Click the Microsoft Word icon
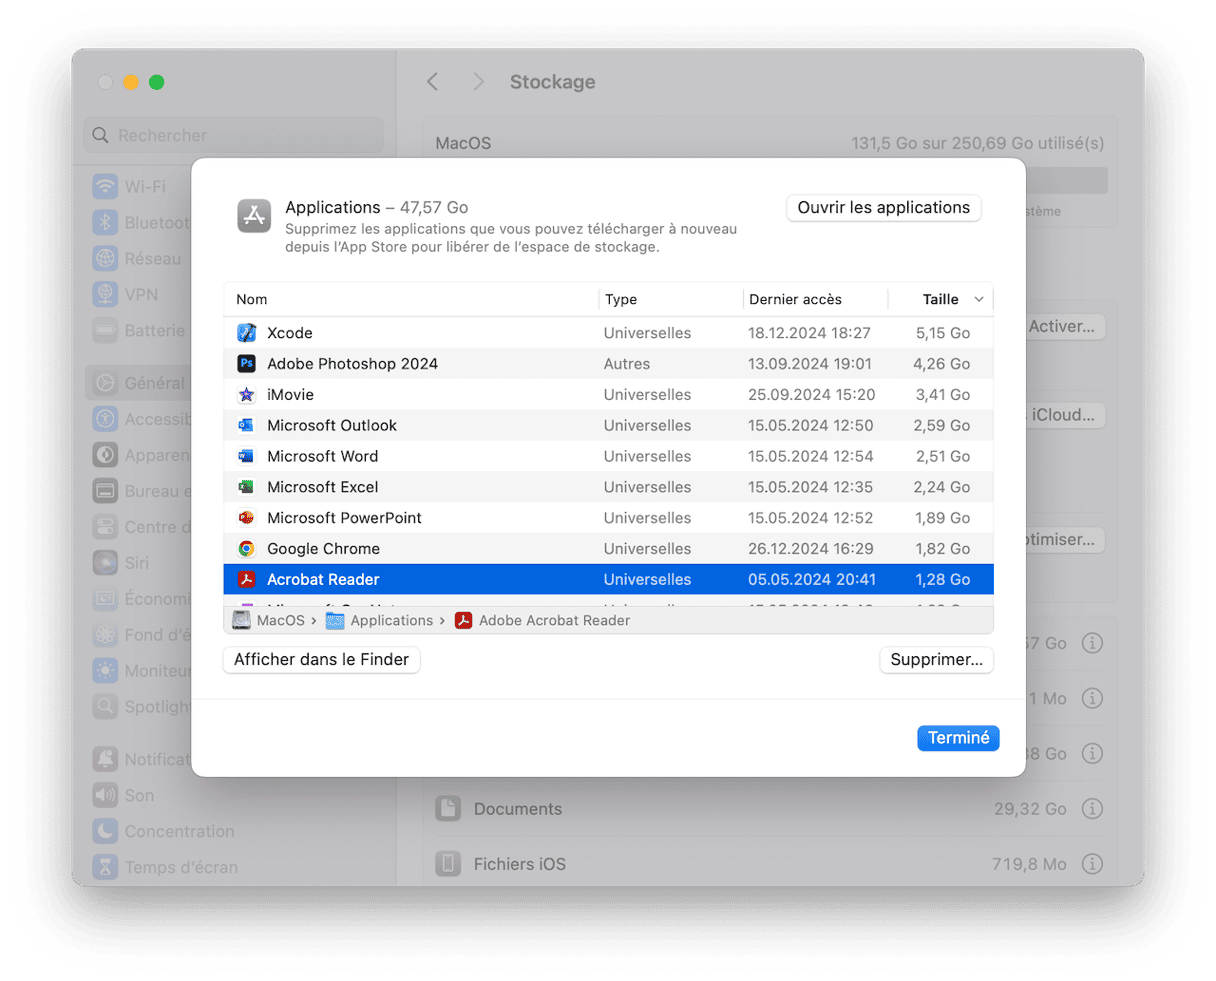1216x981 pixels. pyautogui.click(x=246, y=457)
